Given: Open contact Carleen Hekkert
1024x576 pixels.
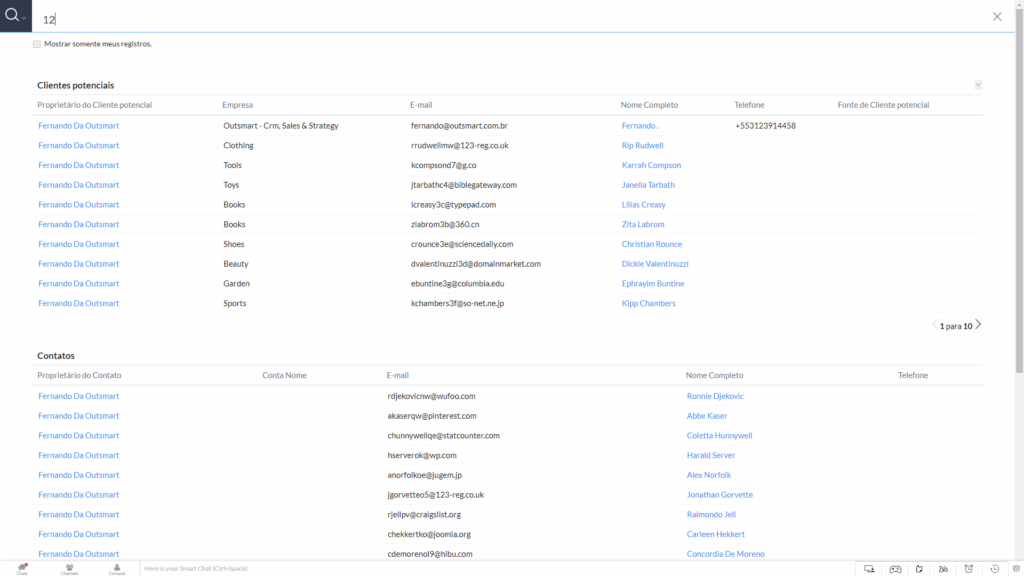Looking at the screenshot, I should click(715, 534).
